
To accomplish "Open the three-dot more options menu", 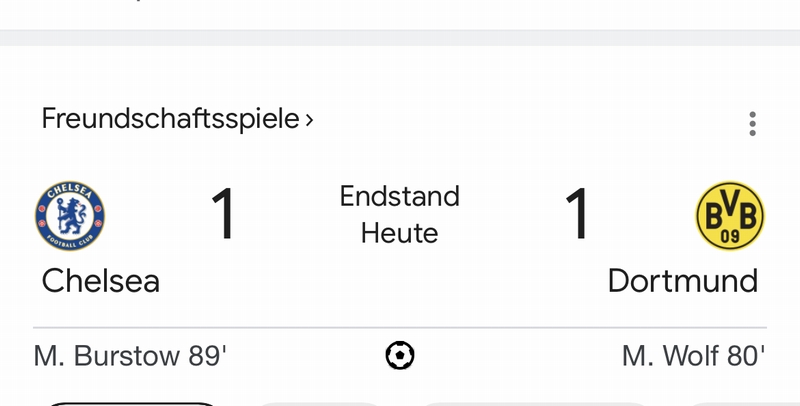I will 752,124.
